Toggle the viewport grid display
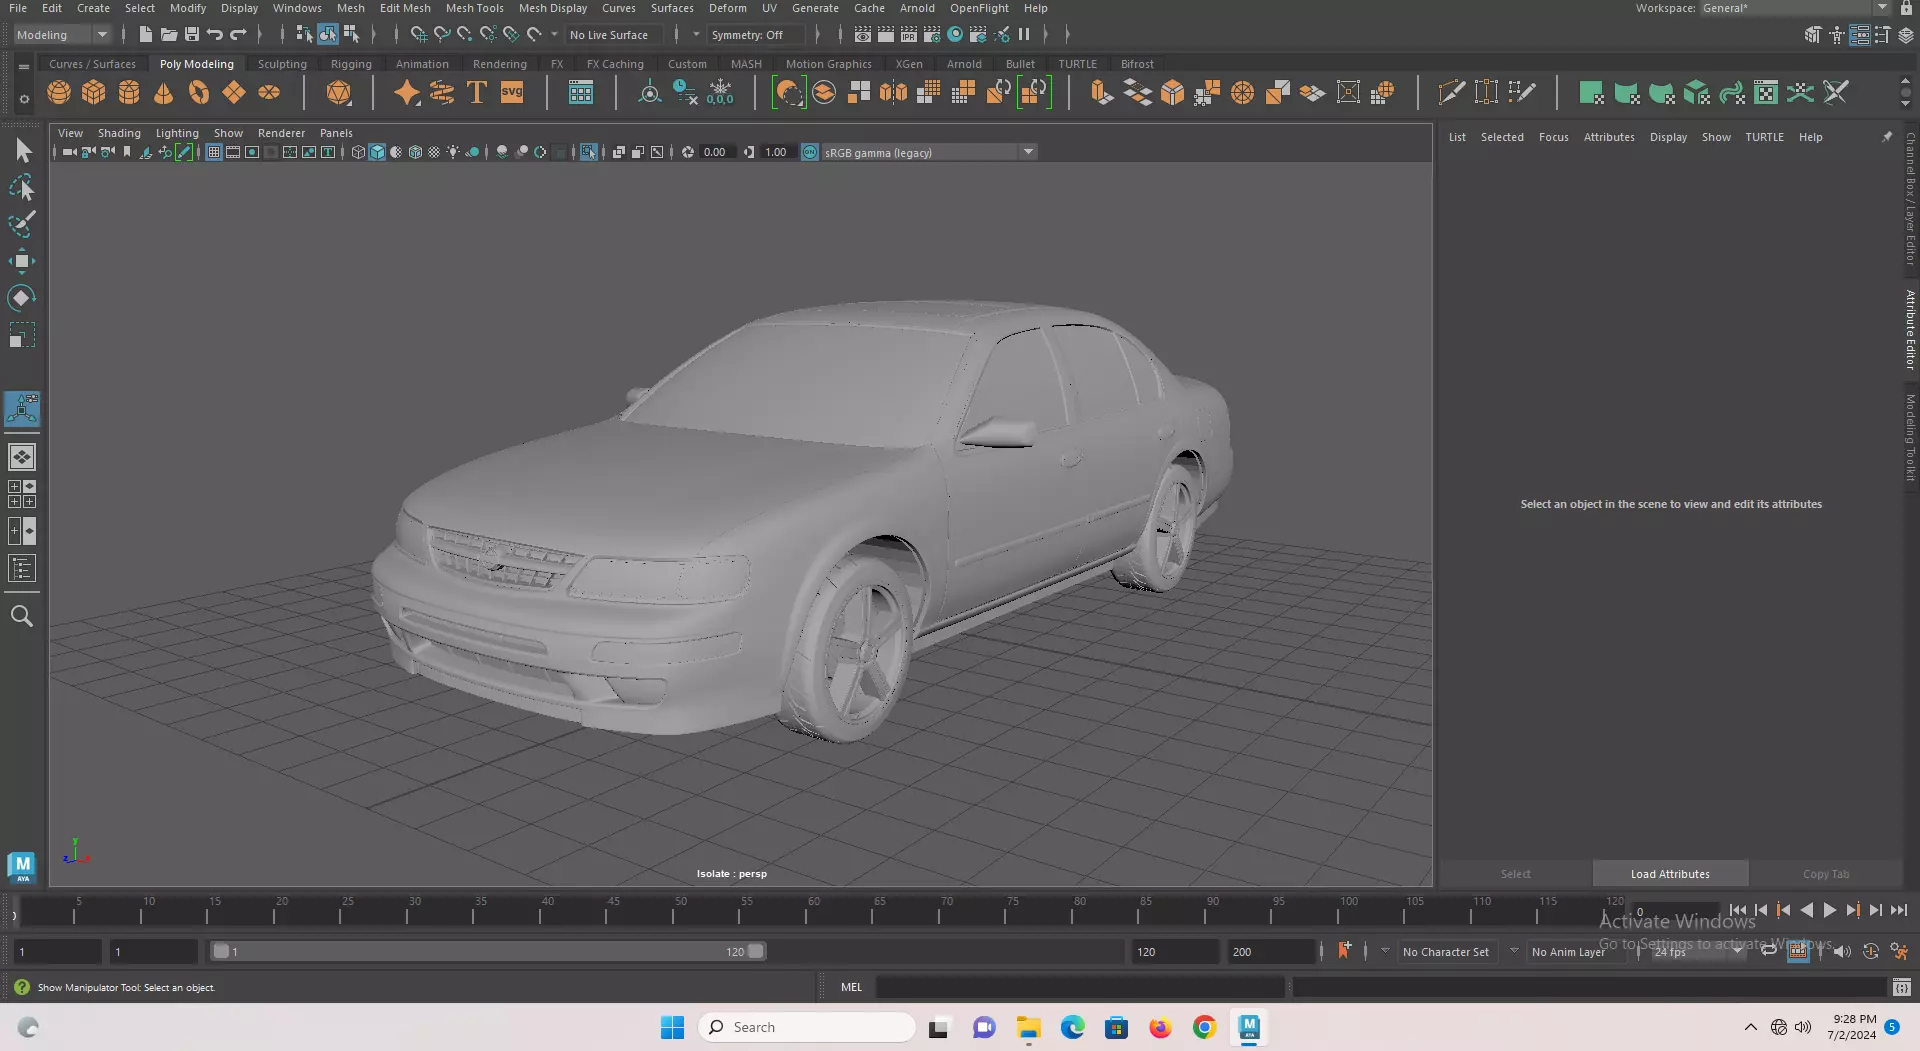This screenshot has width=1920, height=1051. (214, 152)
